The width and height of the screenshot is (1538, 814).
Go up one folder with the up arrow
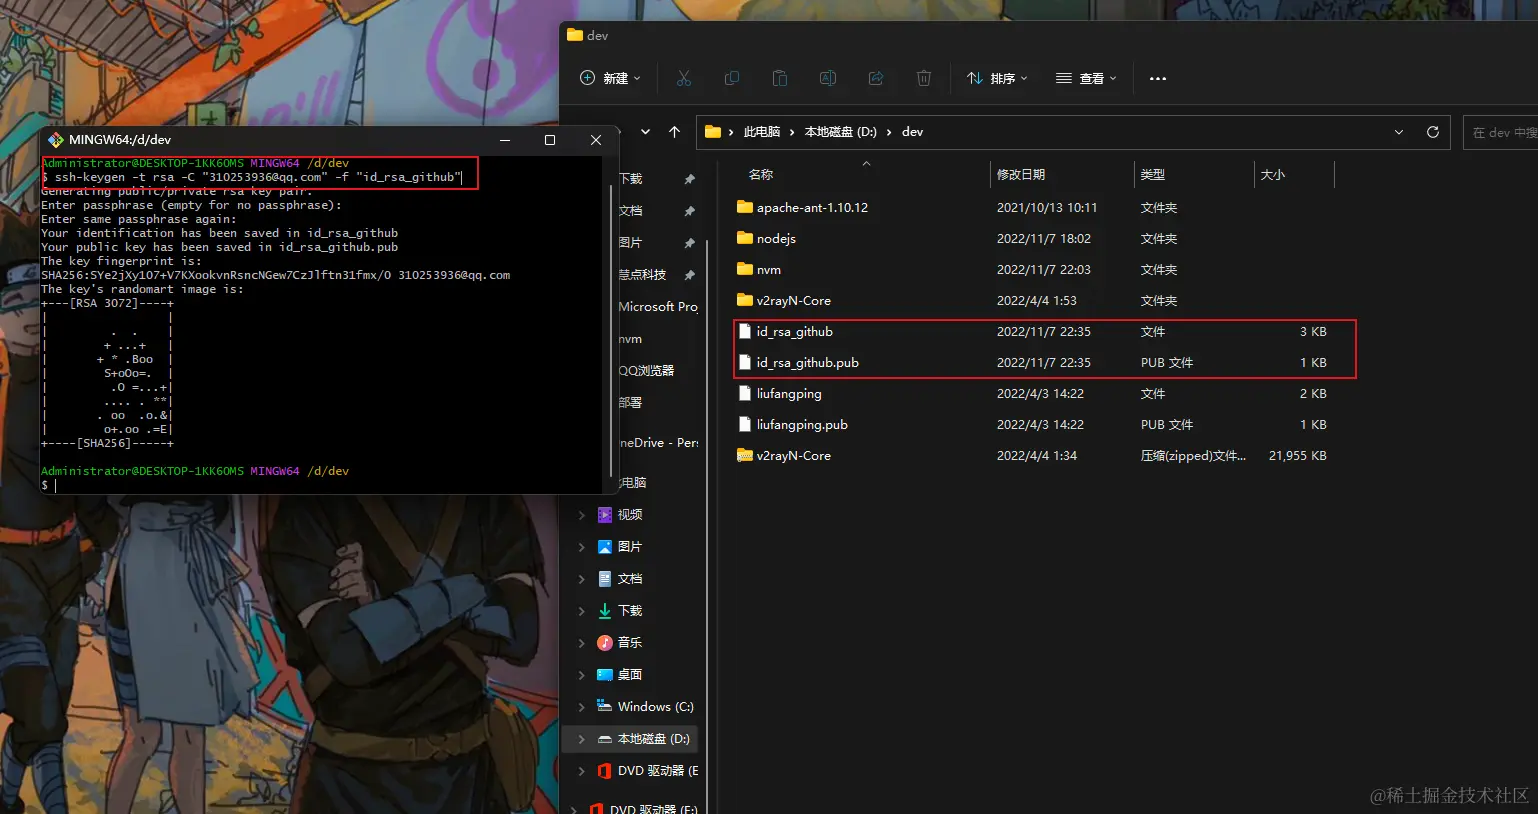[x=675, y=132]
